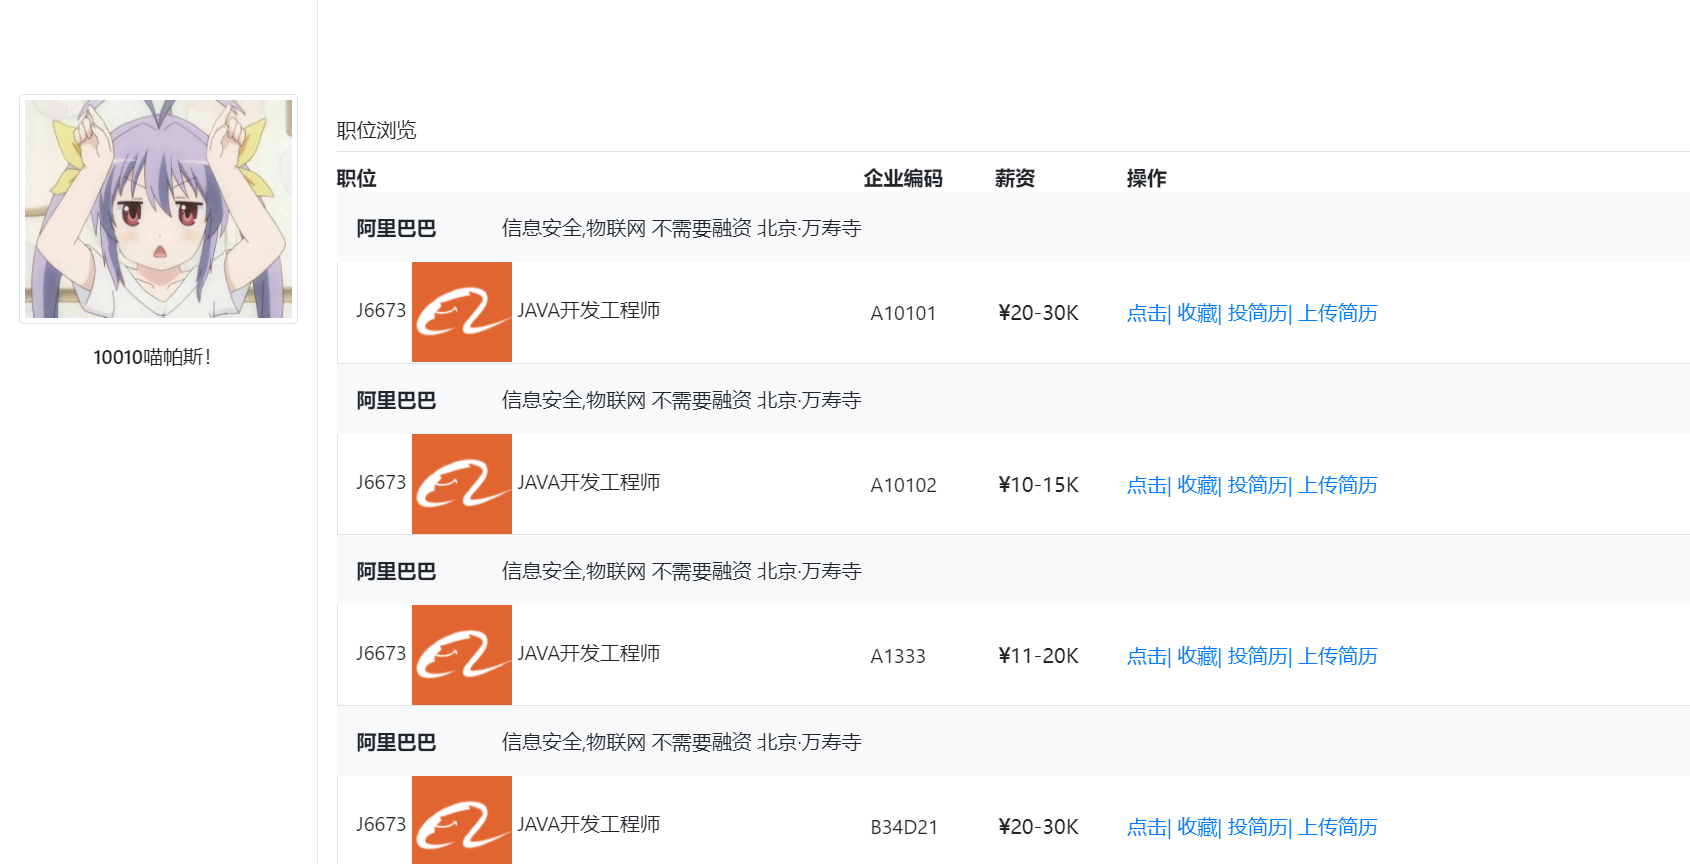Click 点击 link for job A1333

[1147, 656]
